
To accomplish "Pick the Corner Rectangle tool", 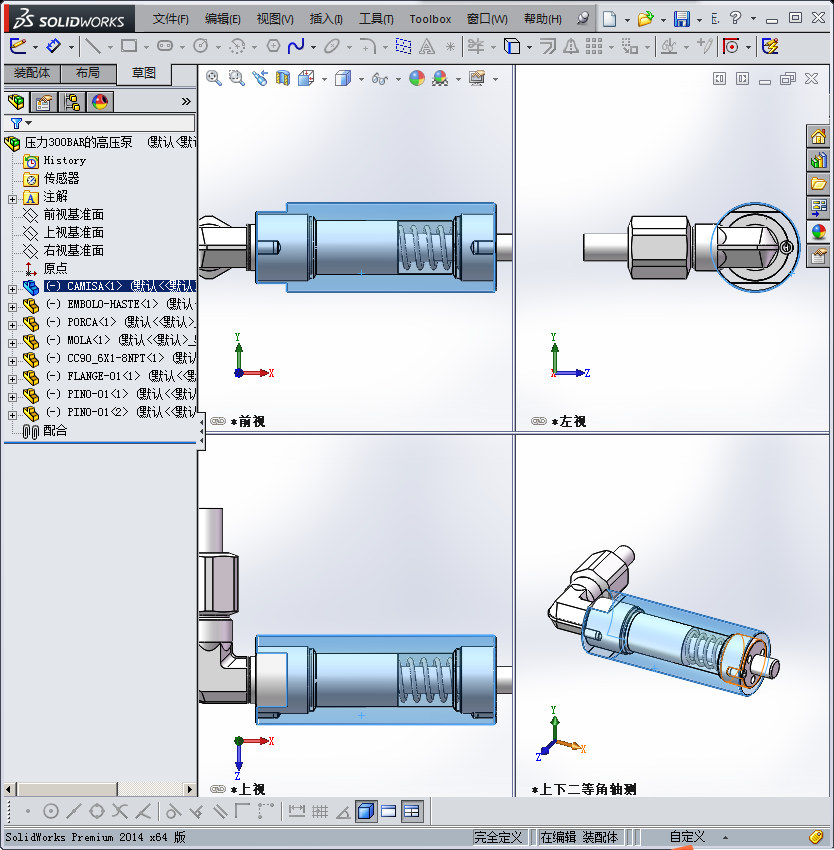I will (129, 46).
